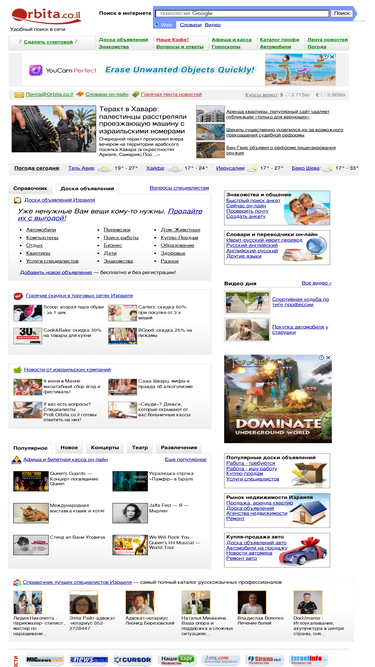This screenshot has width=375, height=667.
Task: Open Еще популярное link
Action: 186,459
